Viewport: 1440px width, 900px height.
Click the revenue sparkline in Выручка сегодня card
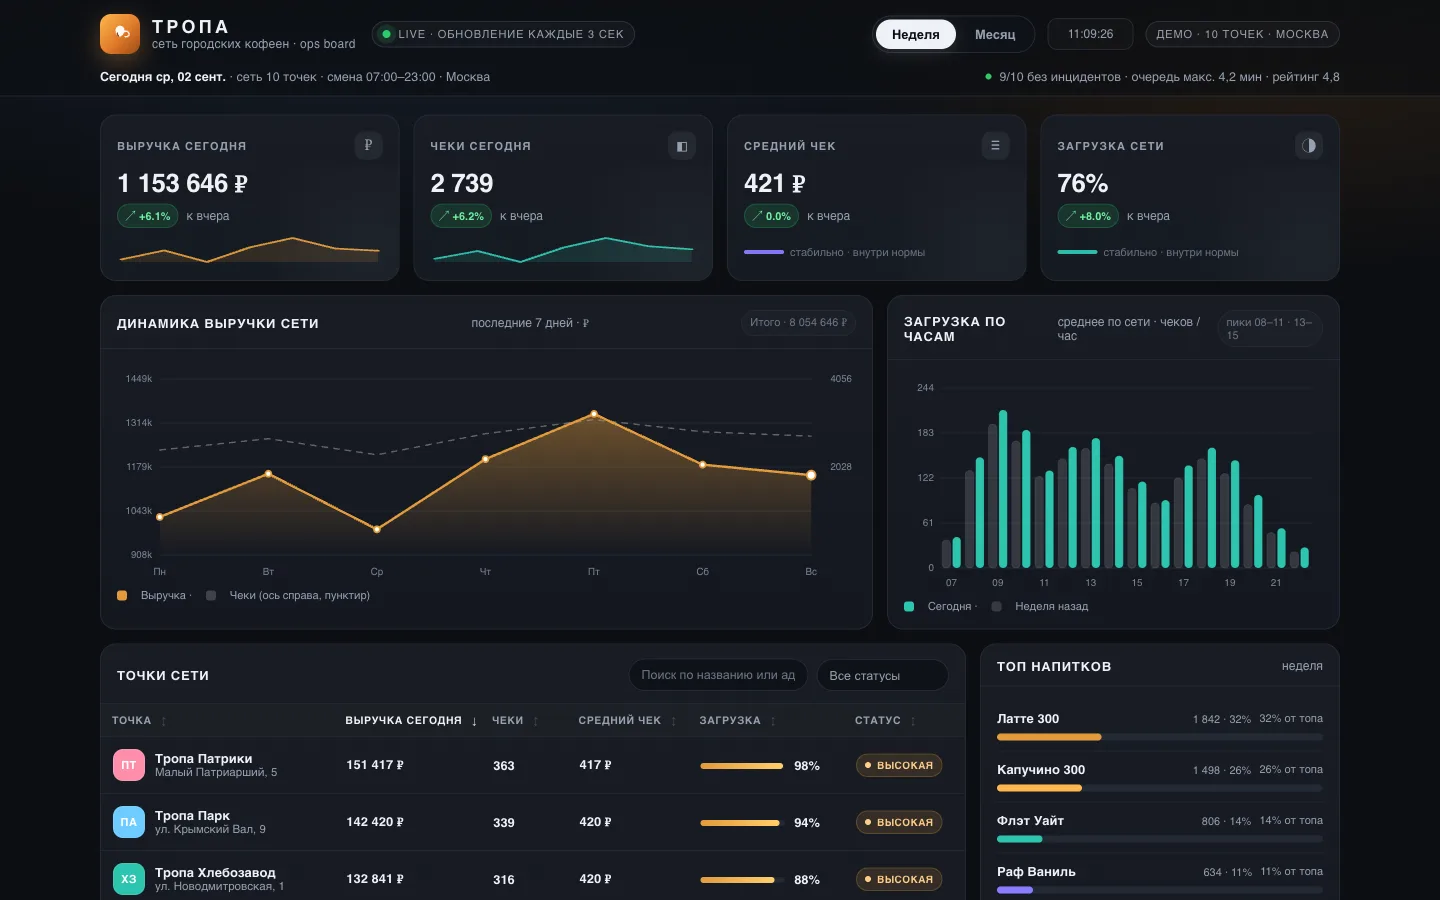[x=250, y=249]
